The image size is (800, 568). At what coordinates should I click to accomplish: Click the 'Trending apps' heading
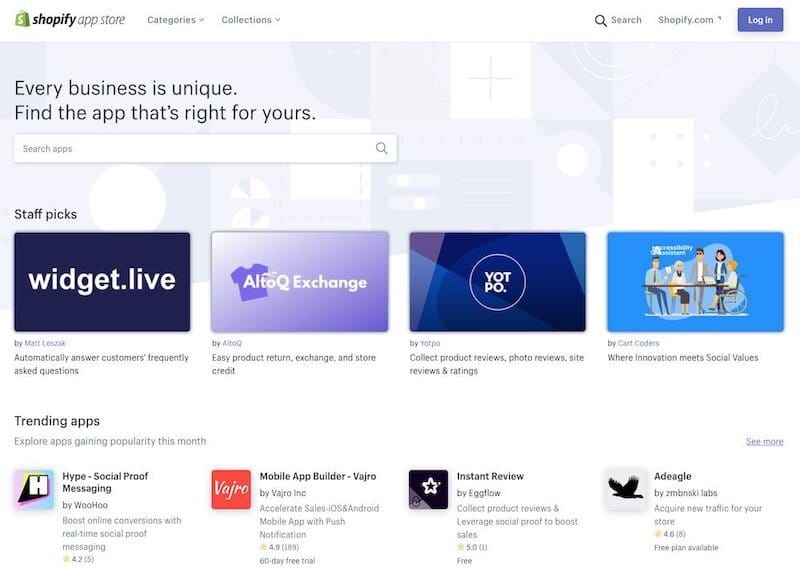tap(57, 421)
